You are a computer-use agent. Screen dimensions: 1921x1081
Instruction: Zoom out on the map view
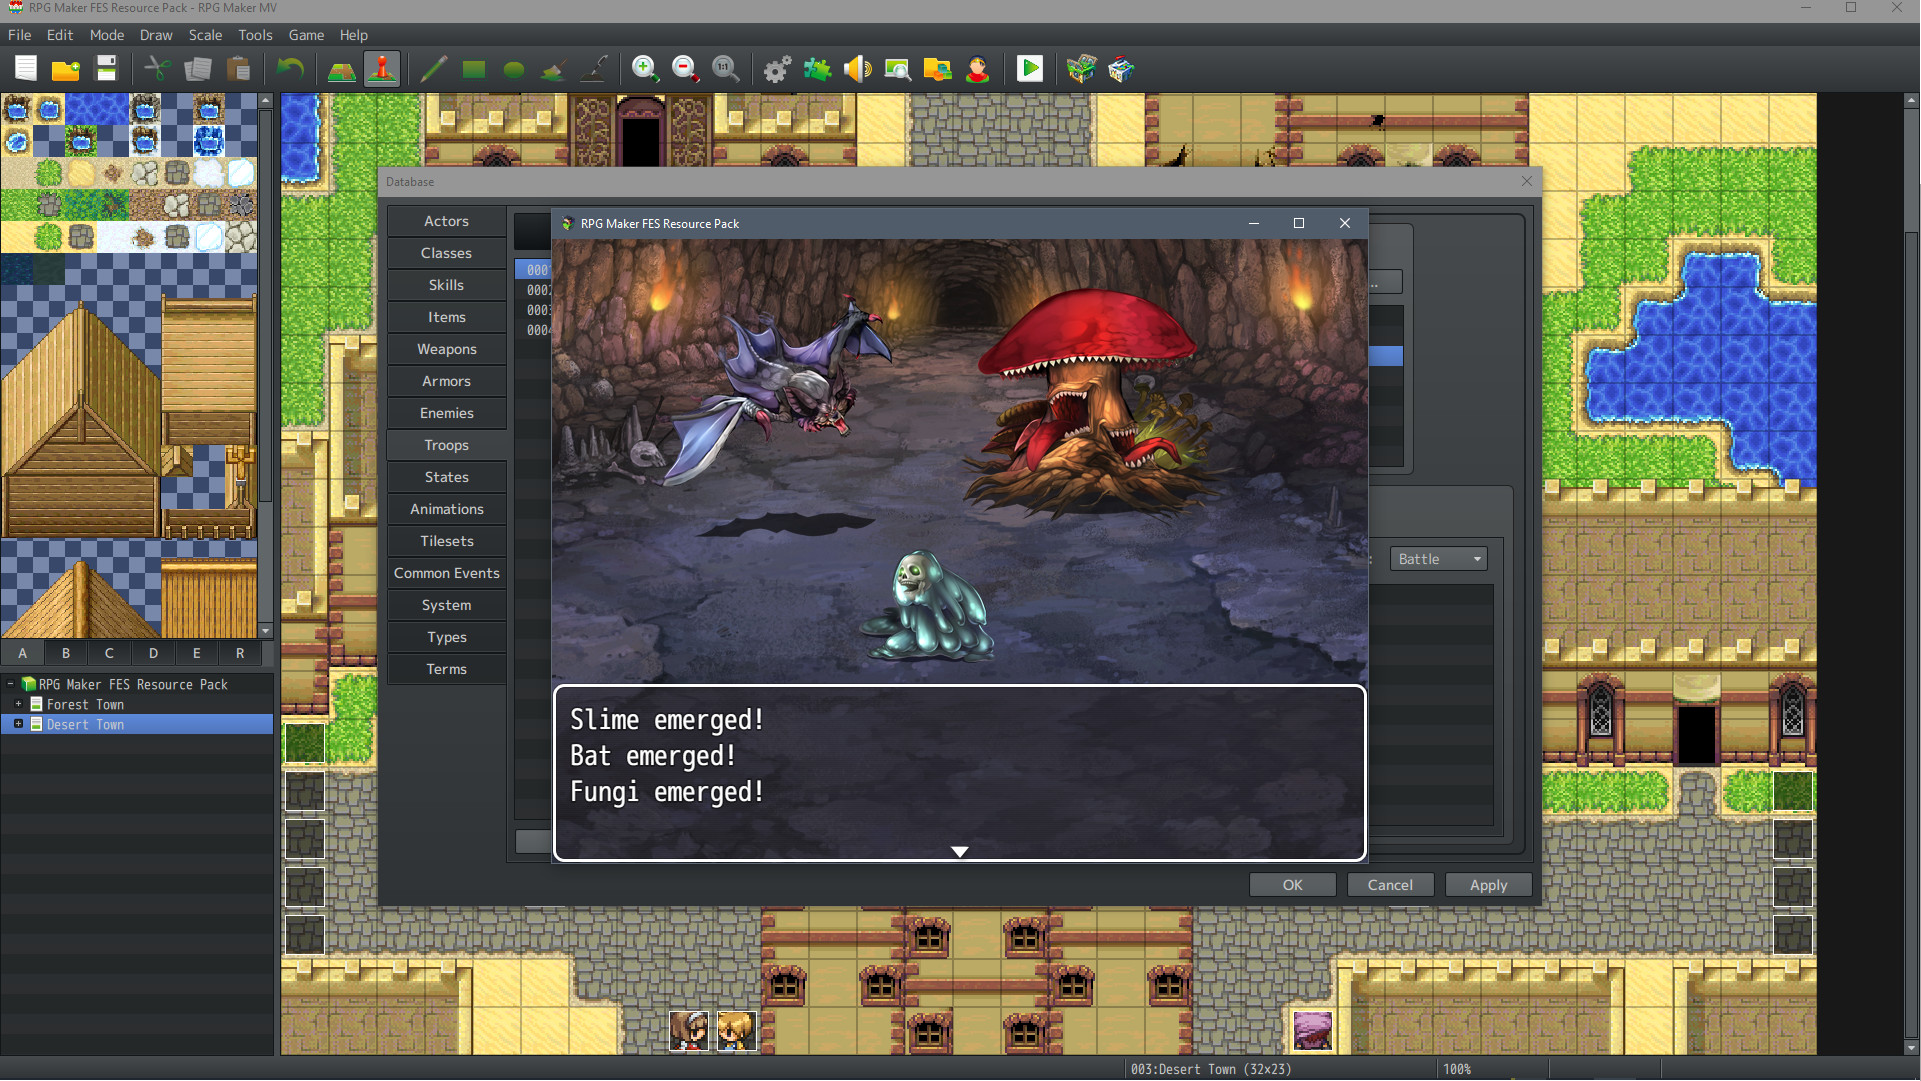coord(685,69)
